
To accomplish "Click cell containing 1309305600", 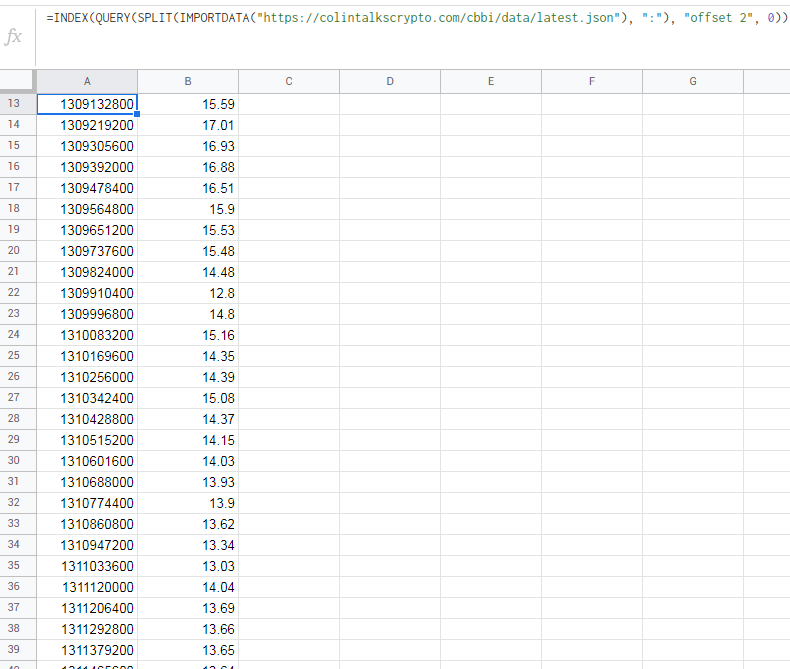I will click(87, 146).
